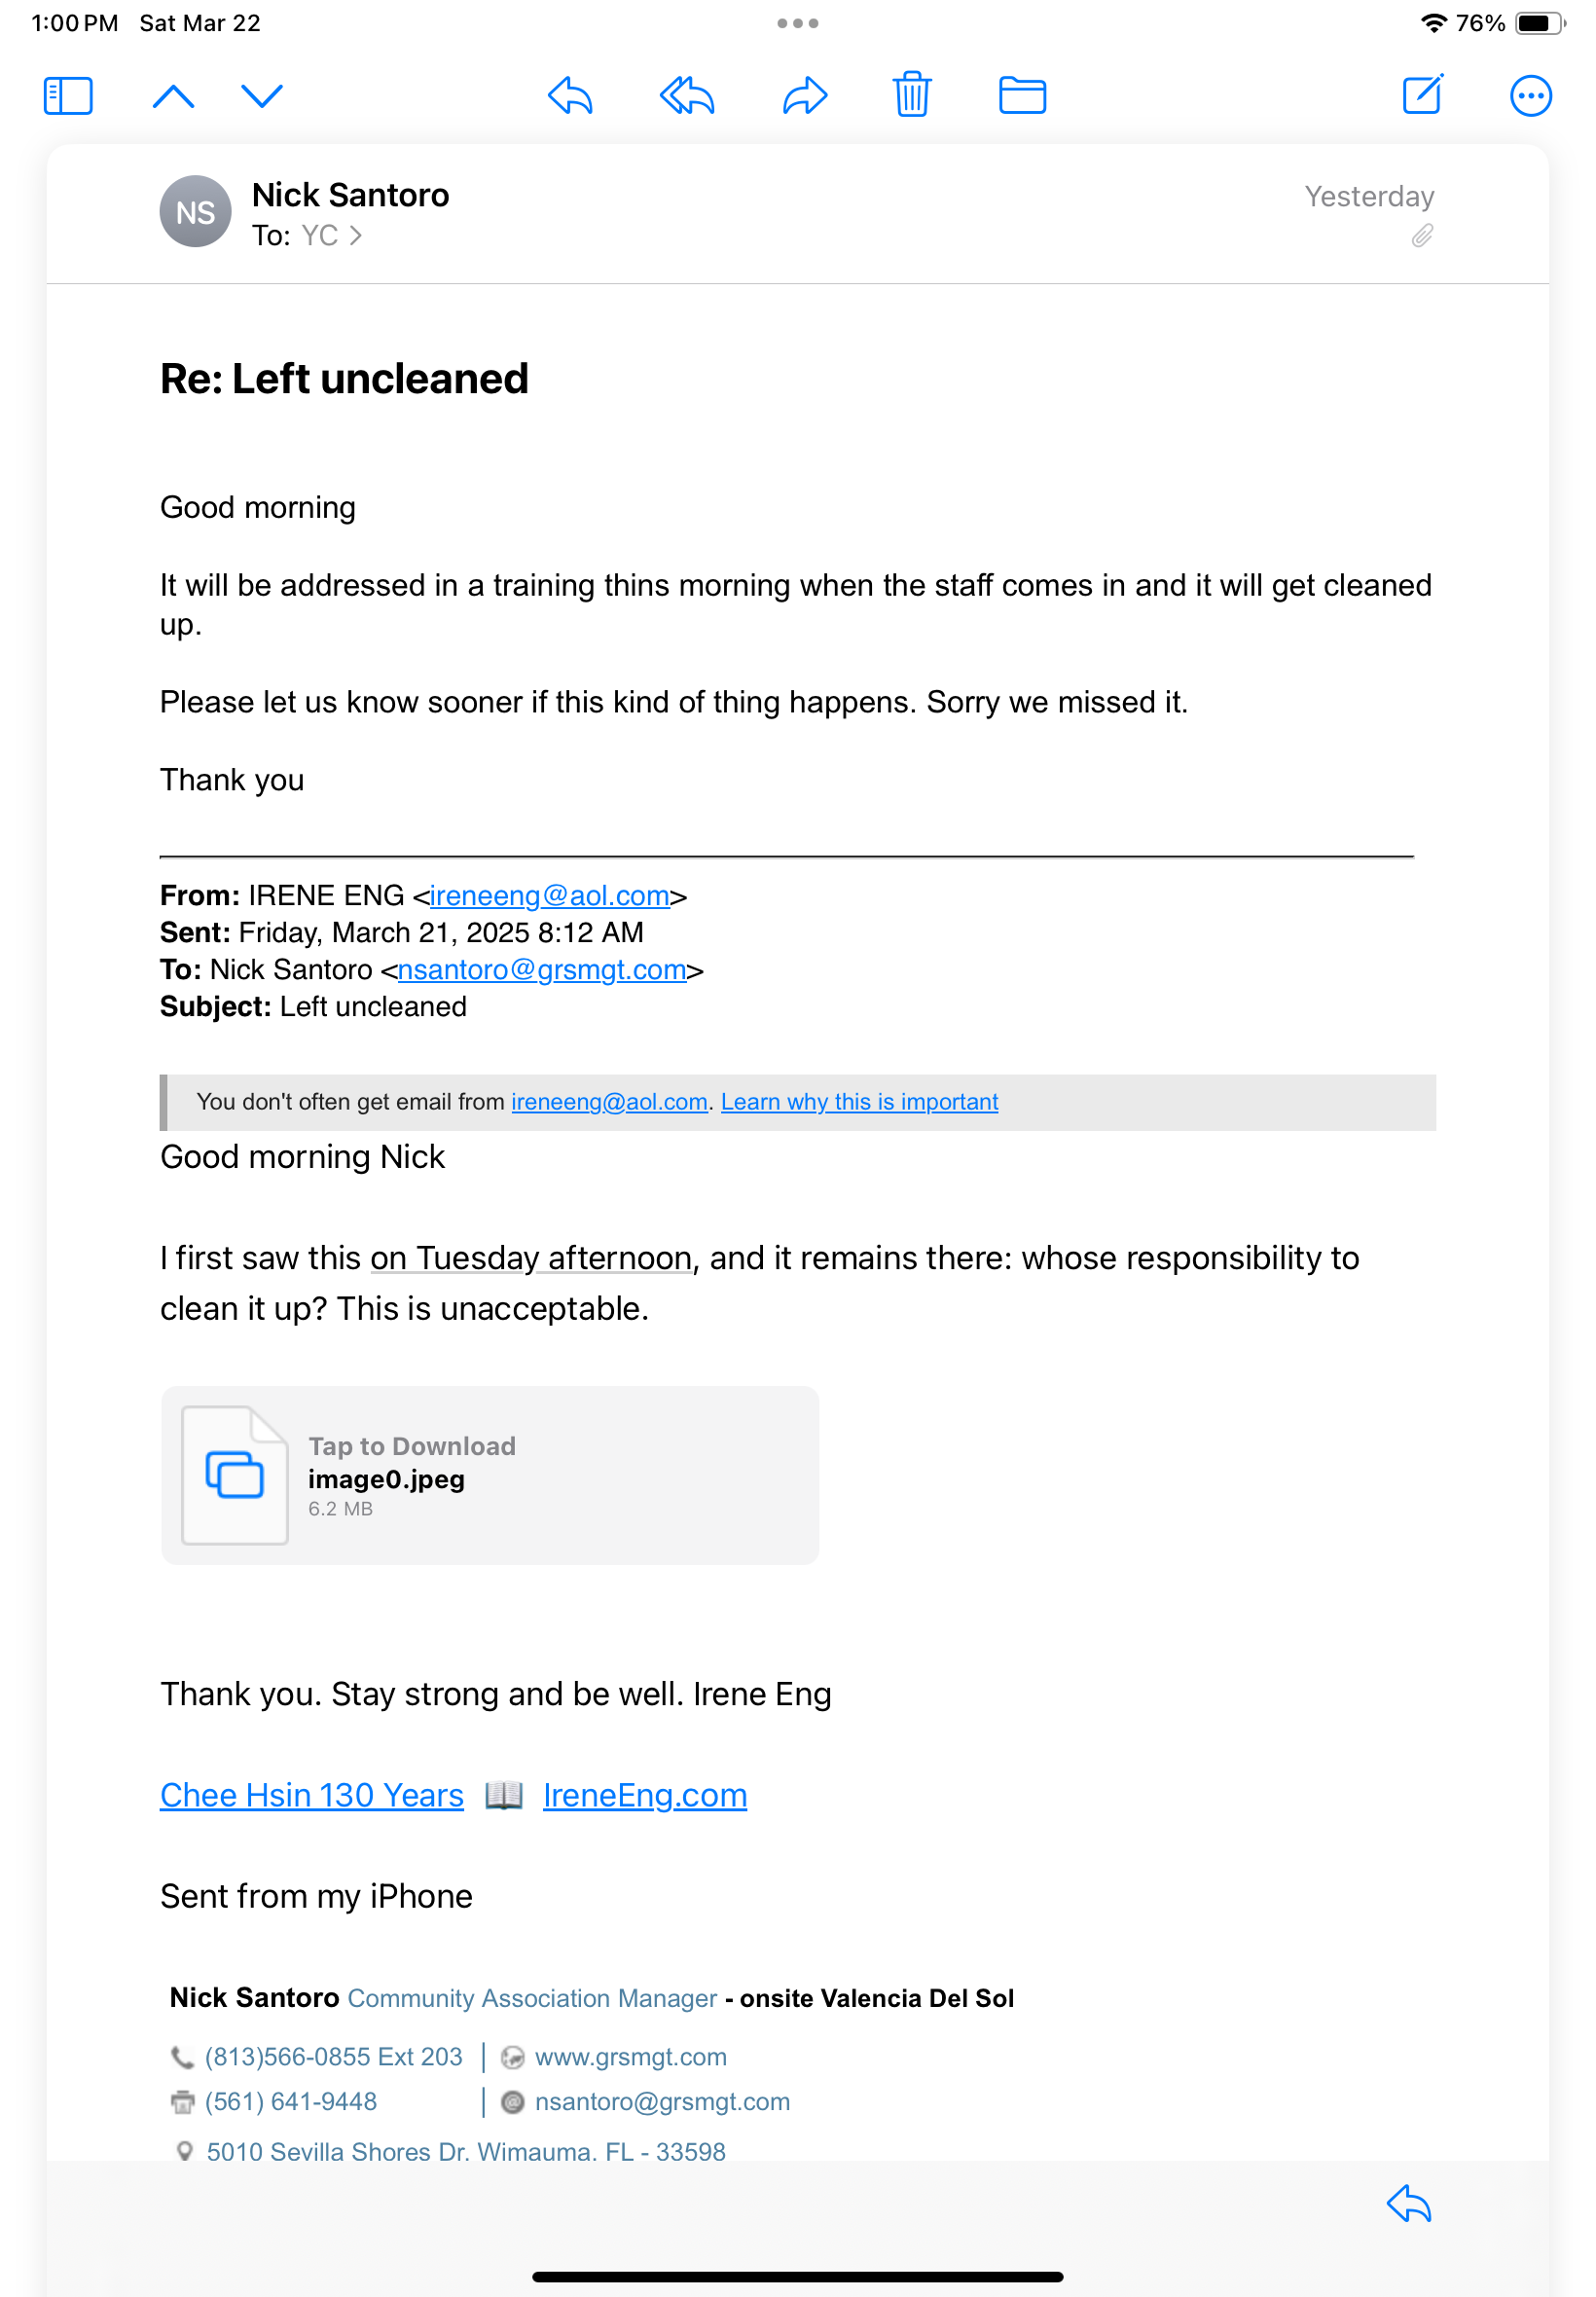Open the three-dot multitasking menu at top

tap(797, 23)
